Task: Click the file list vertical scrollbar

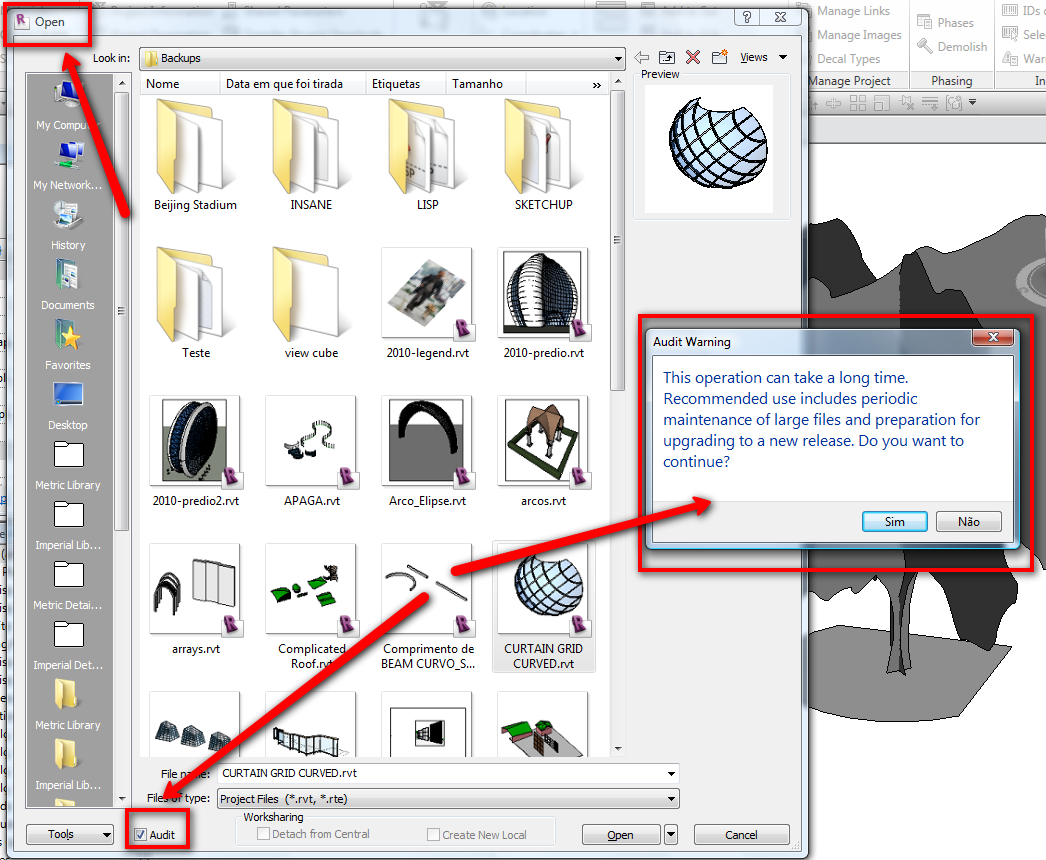Action: coord(617,240)
